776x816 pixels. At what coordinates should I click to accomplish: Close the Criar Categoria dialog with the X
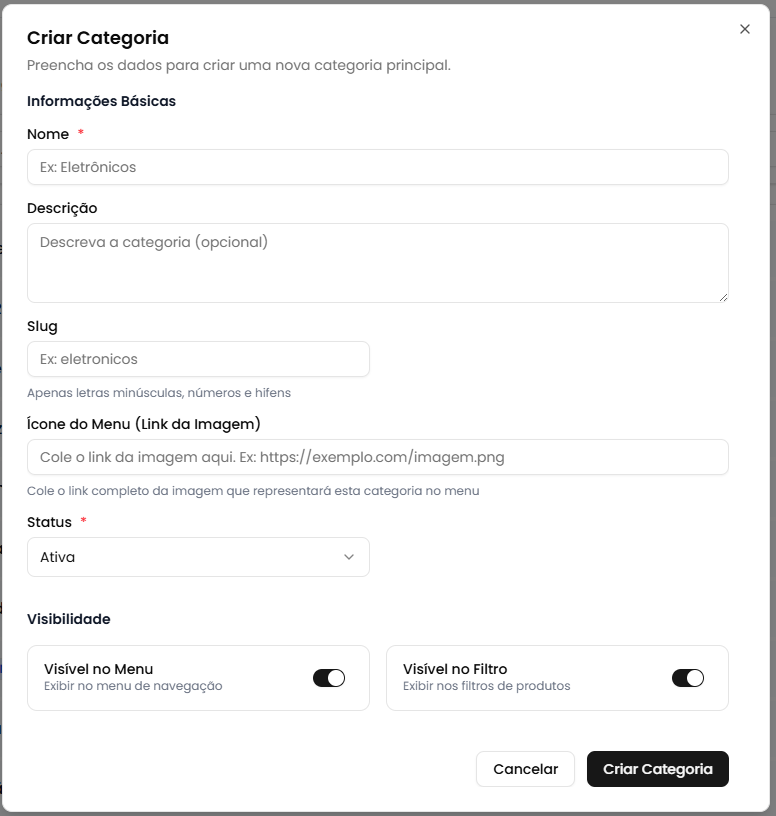click(745, 29)
